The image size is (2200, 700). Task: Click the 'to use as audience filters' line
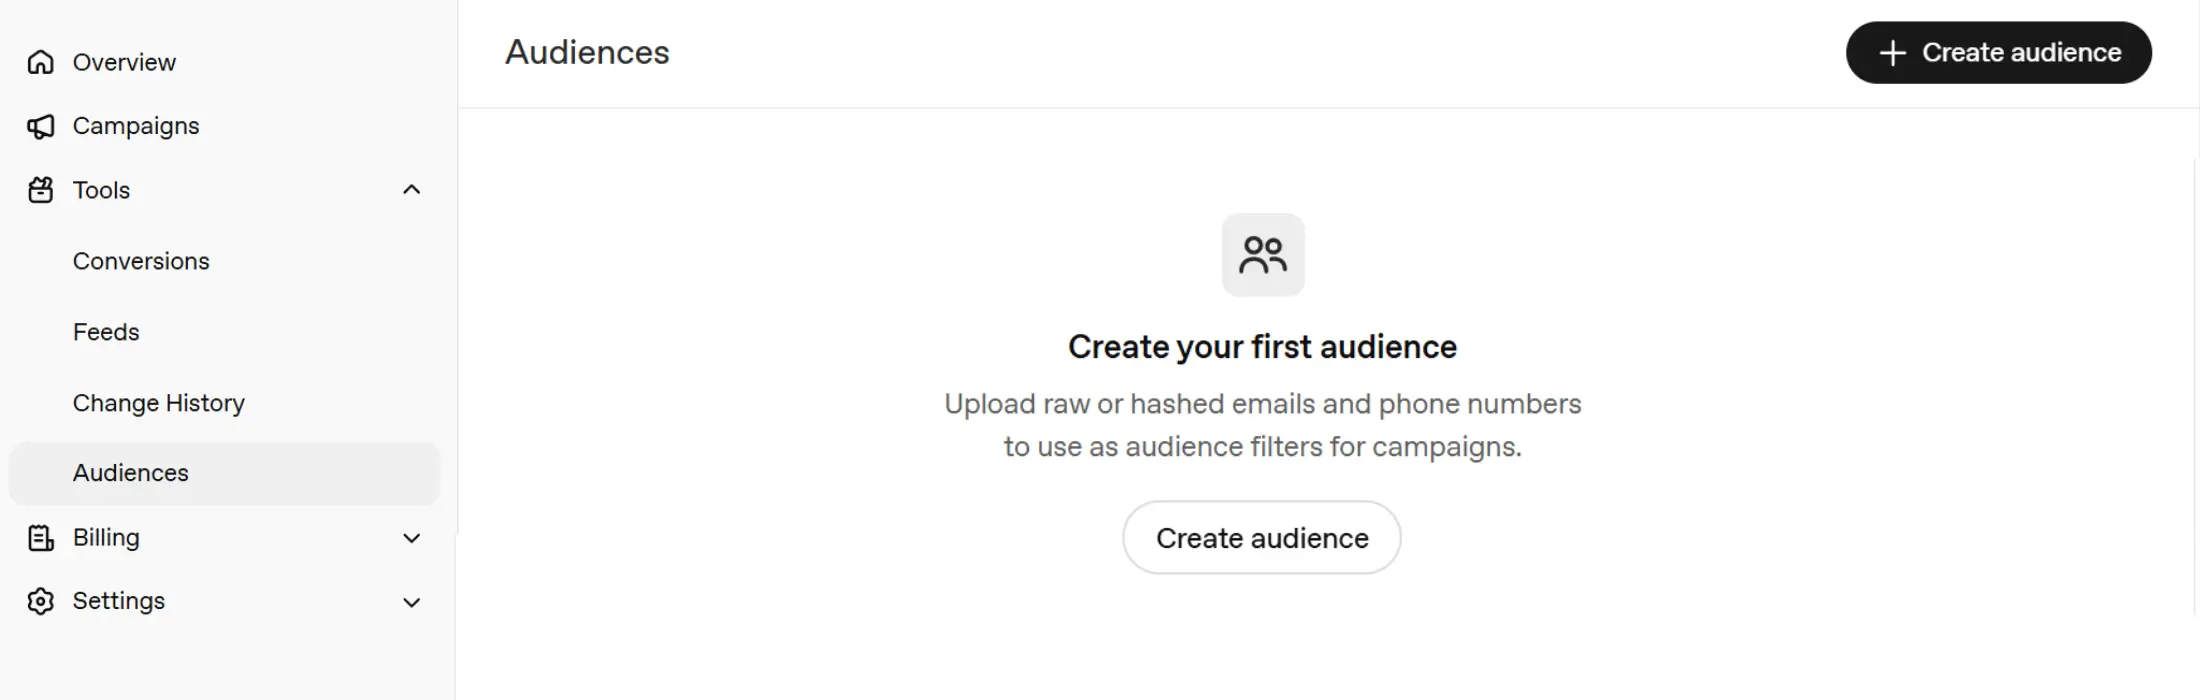[x=1262, y=447]
